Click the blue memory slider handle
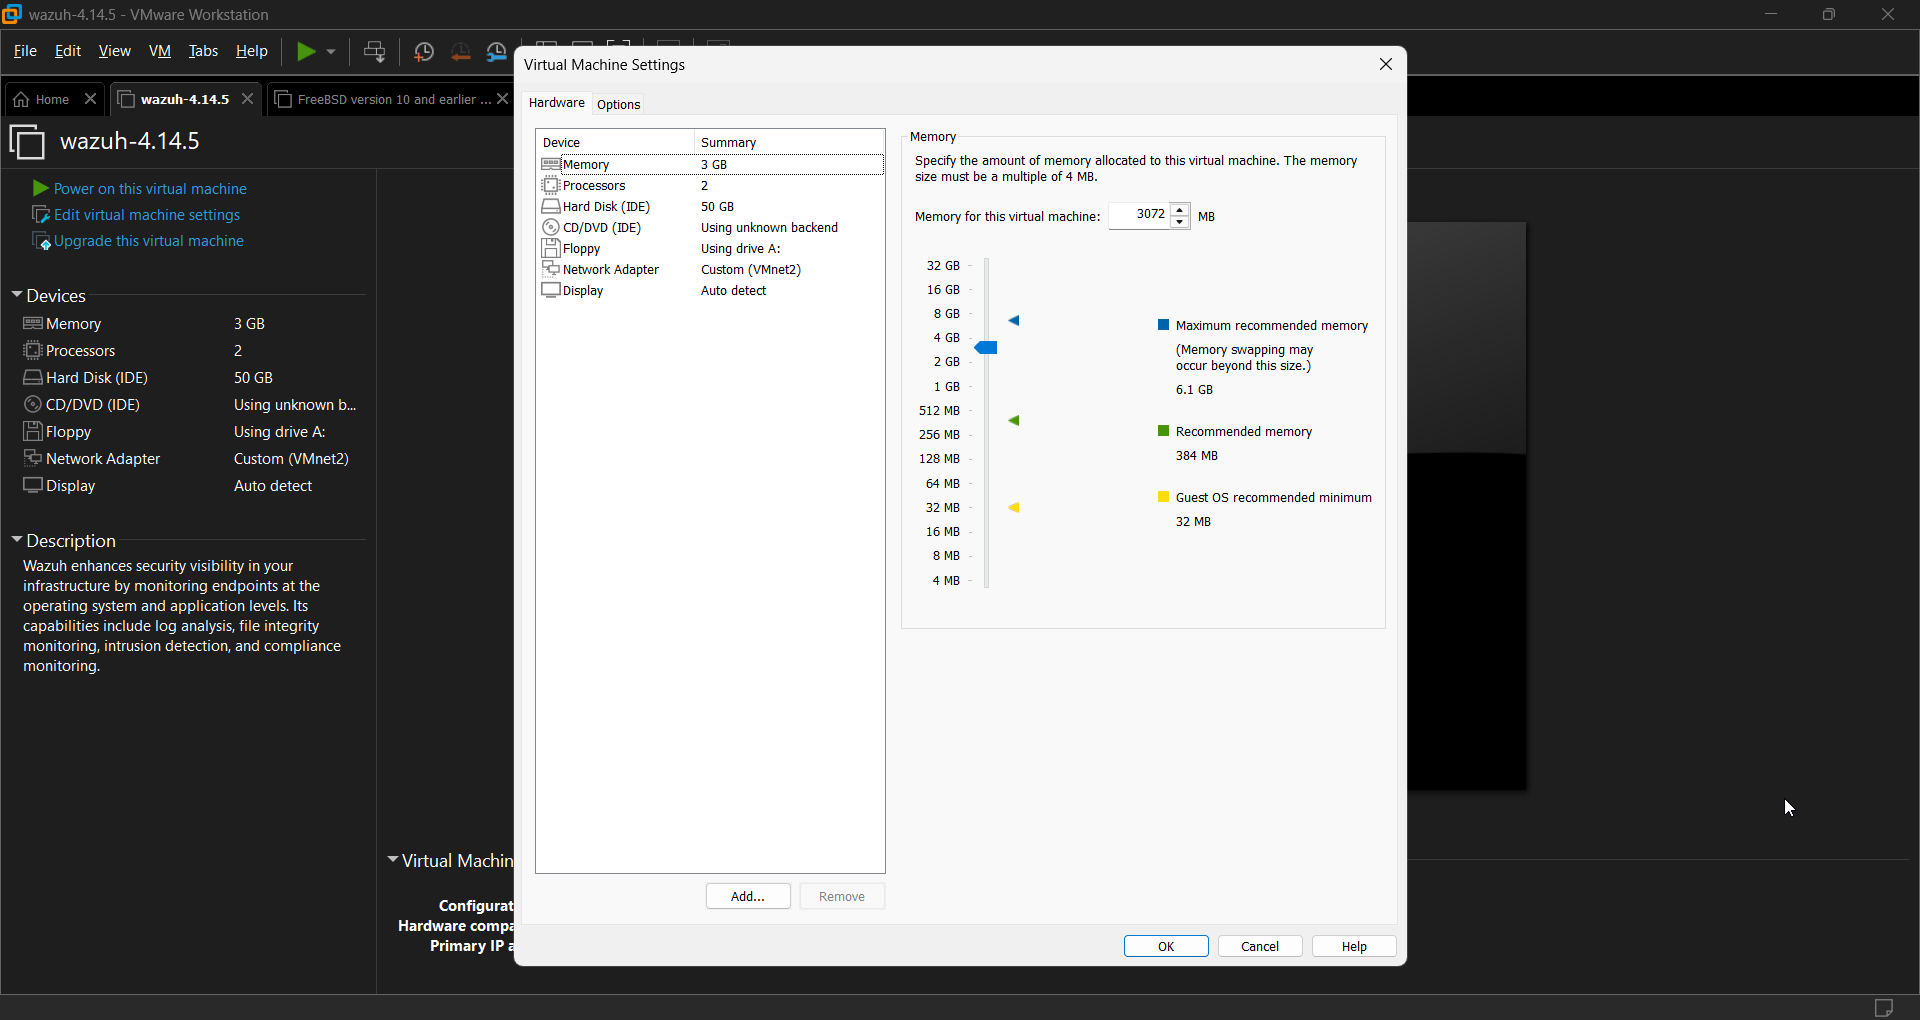This screenshot has height=1020, width=1920. [987, 348]
